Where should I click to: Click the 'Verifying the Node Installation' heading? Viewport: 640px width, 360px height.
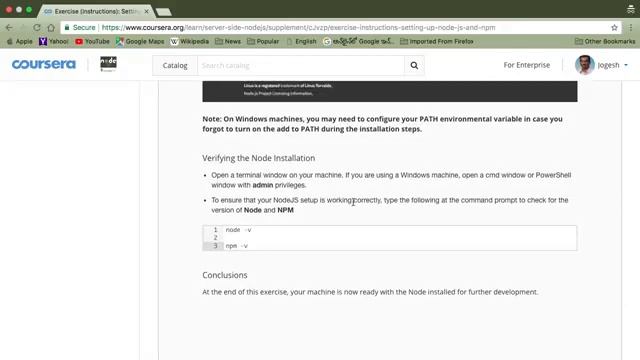[258, 158]
